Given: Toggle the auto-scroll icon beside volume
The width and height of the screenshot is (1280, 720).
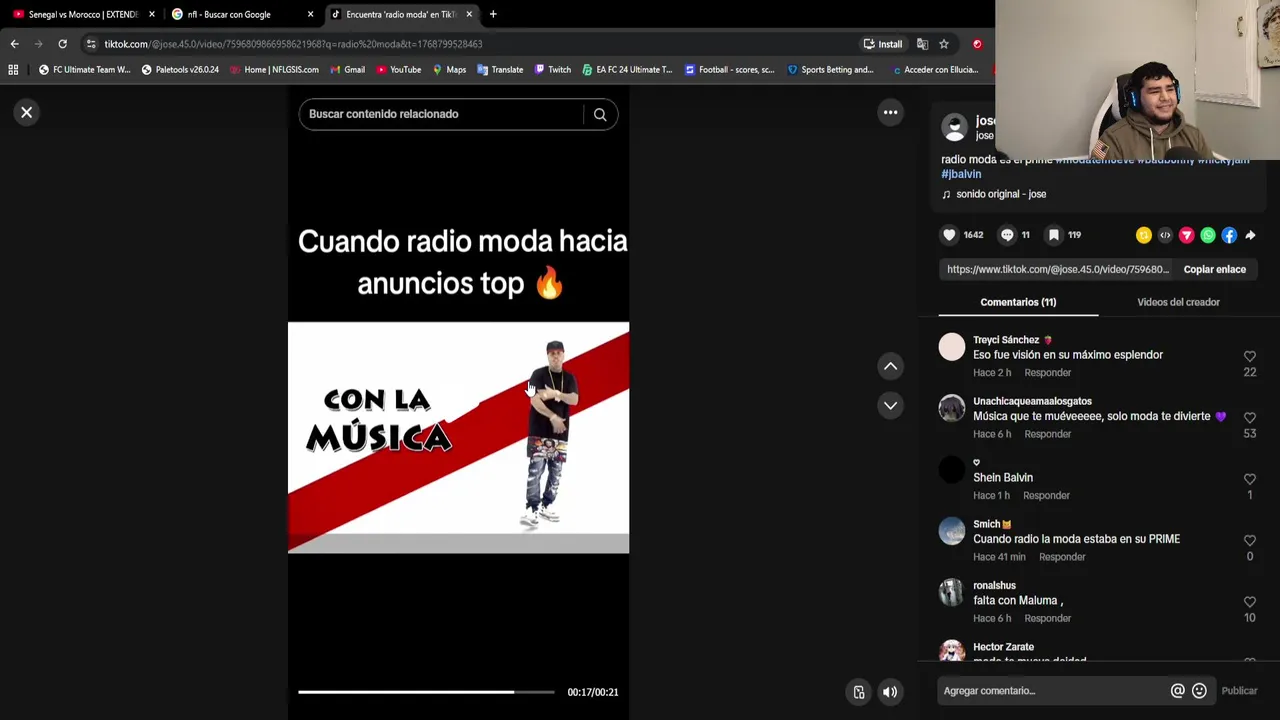Looking at the screenshot, I should [858, 692].
